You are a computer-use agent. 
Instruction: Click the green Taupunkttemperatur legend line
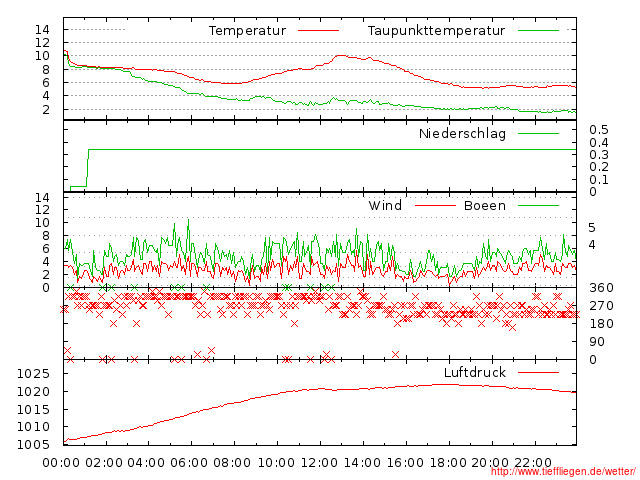[x=538, y=30]
